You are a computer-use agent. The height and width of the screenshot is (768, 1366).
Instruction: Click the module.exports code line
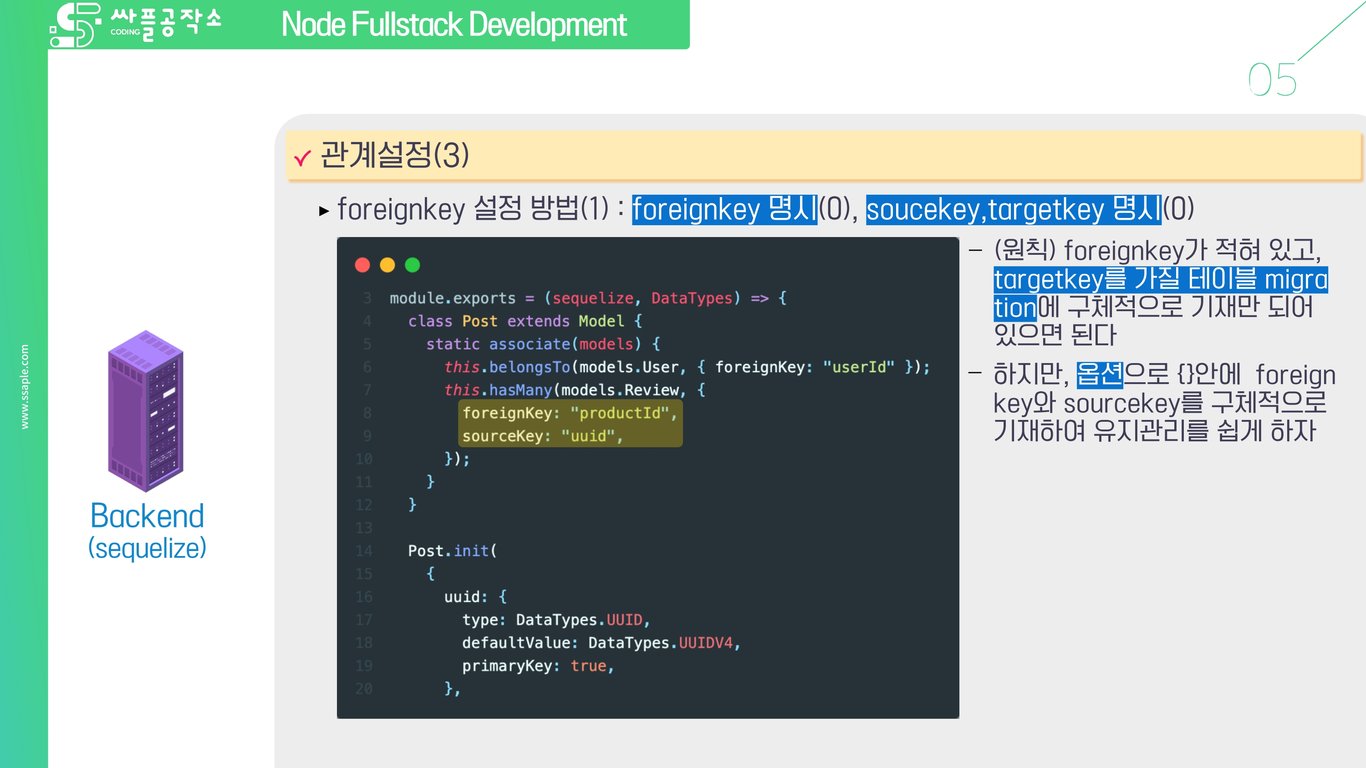(x=589, y=298)
